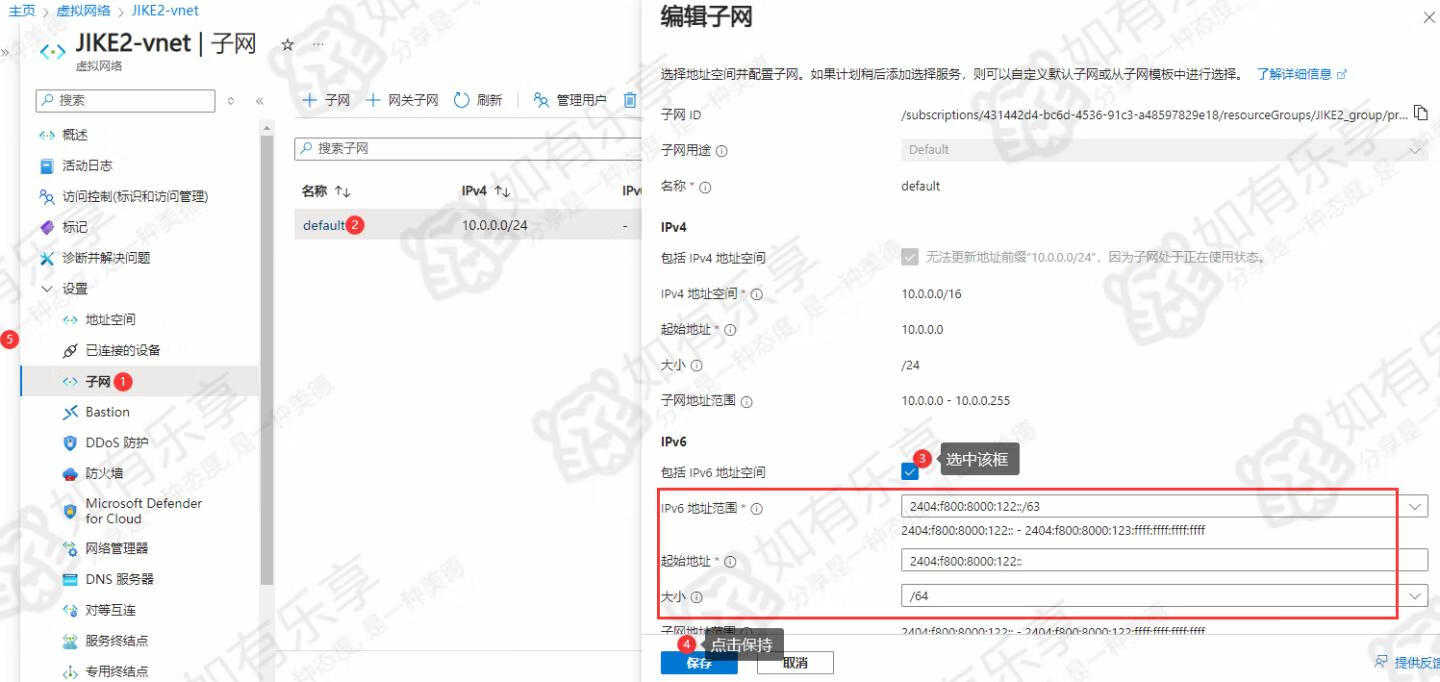Click JIKE2-vnet in the breadcrumb
1440x682 pixels.
coord(165,10)
